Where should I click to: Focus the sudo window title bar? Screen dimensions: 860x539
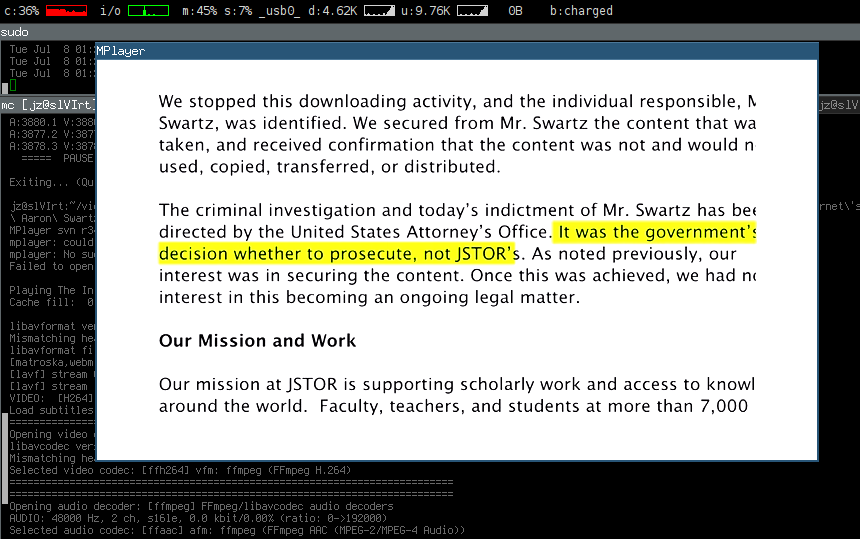tap(430, 32)
